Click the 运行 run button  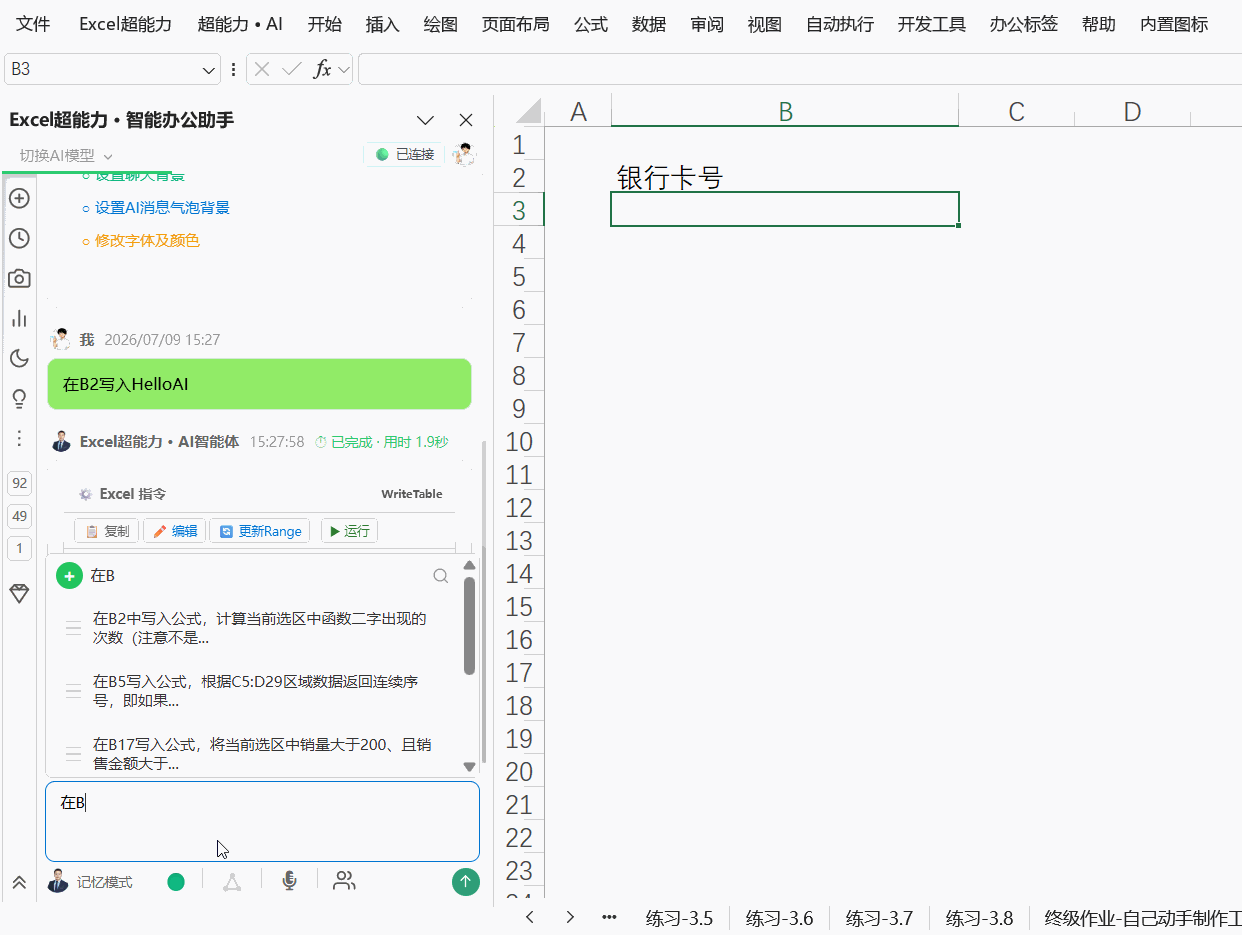coord(349,531)
